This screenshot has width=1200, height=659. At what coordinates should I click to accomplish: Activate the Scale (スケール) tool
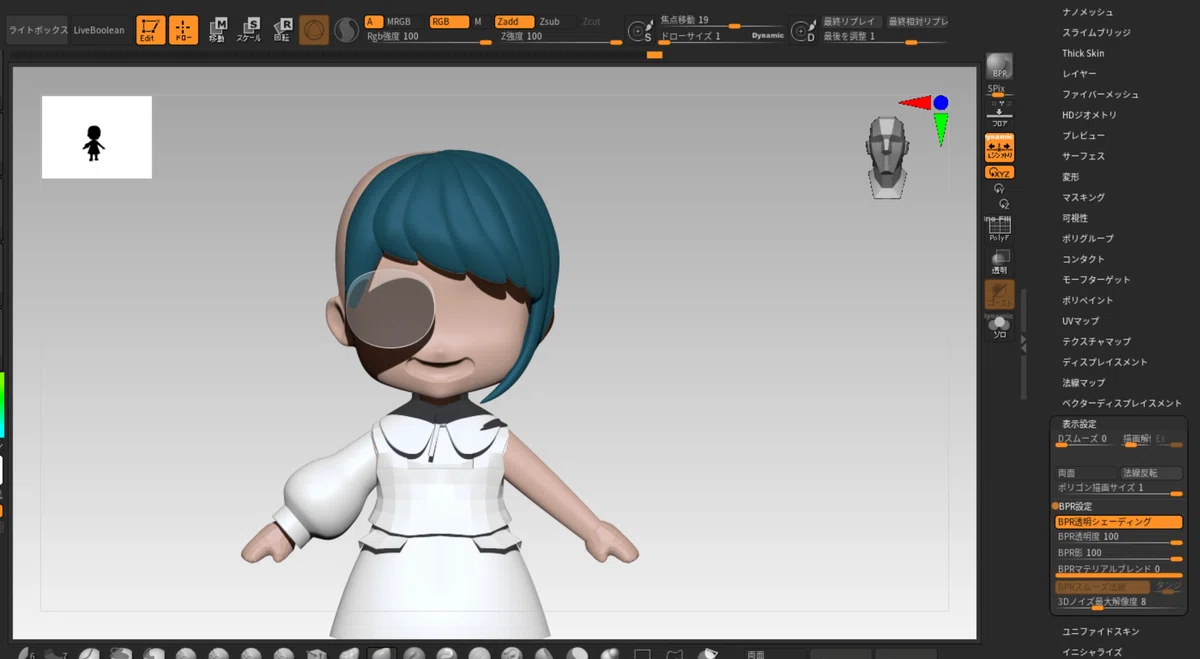pos(250,30)
